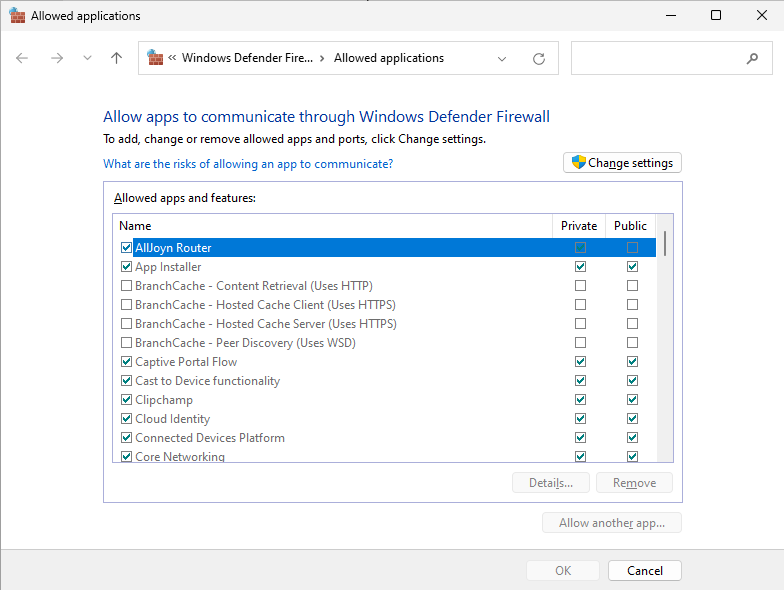Click the double chevron before breadcrumb path
The height and width of the screenshot is (590, 784).
tap(172, 58)
